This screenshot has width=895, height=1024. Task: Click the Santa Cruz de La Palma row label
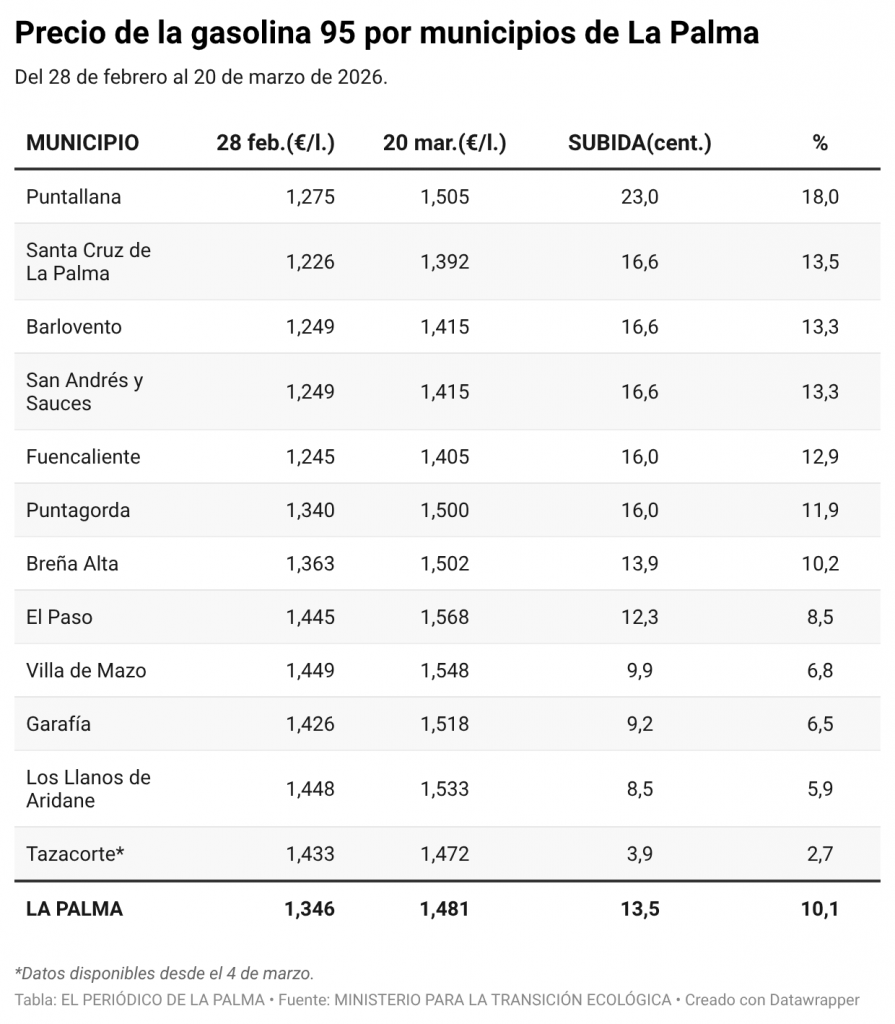pyautogui.click(x=88, y=262)
